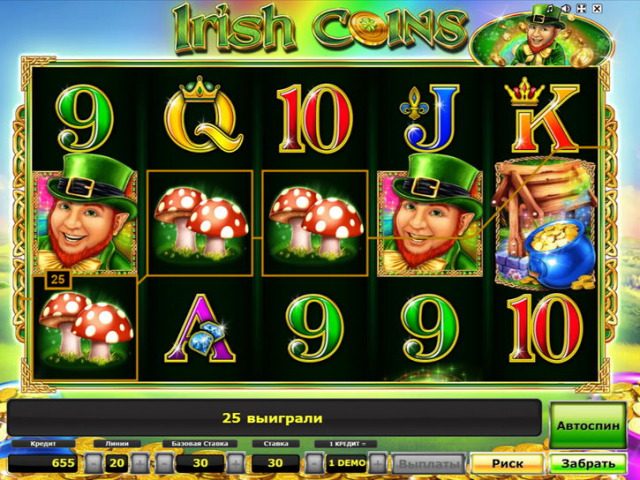Screen dimensions: 640x480
Task: Decrease the base bet (Базовая Ставка)
Action: pyautogui.click(x=164, y=463)
